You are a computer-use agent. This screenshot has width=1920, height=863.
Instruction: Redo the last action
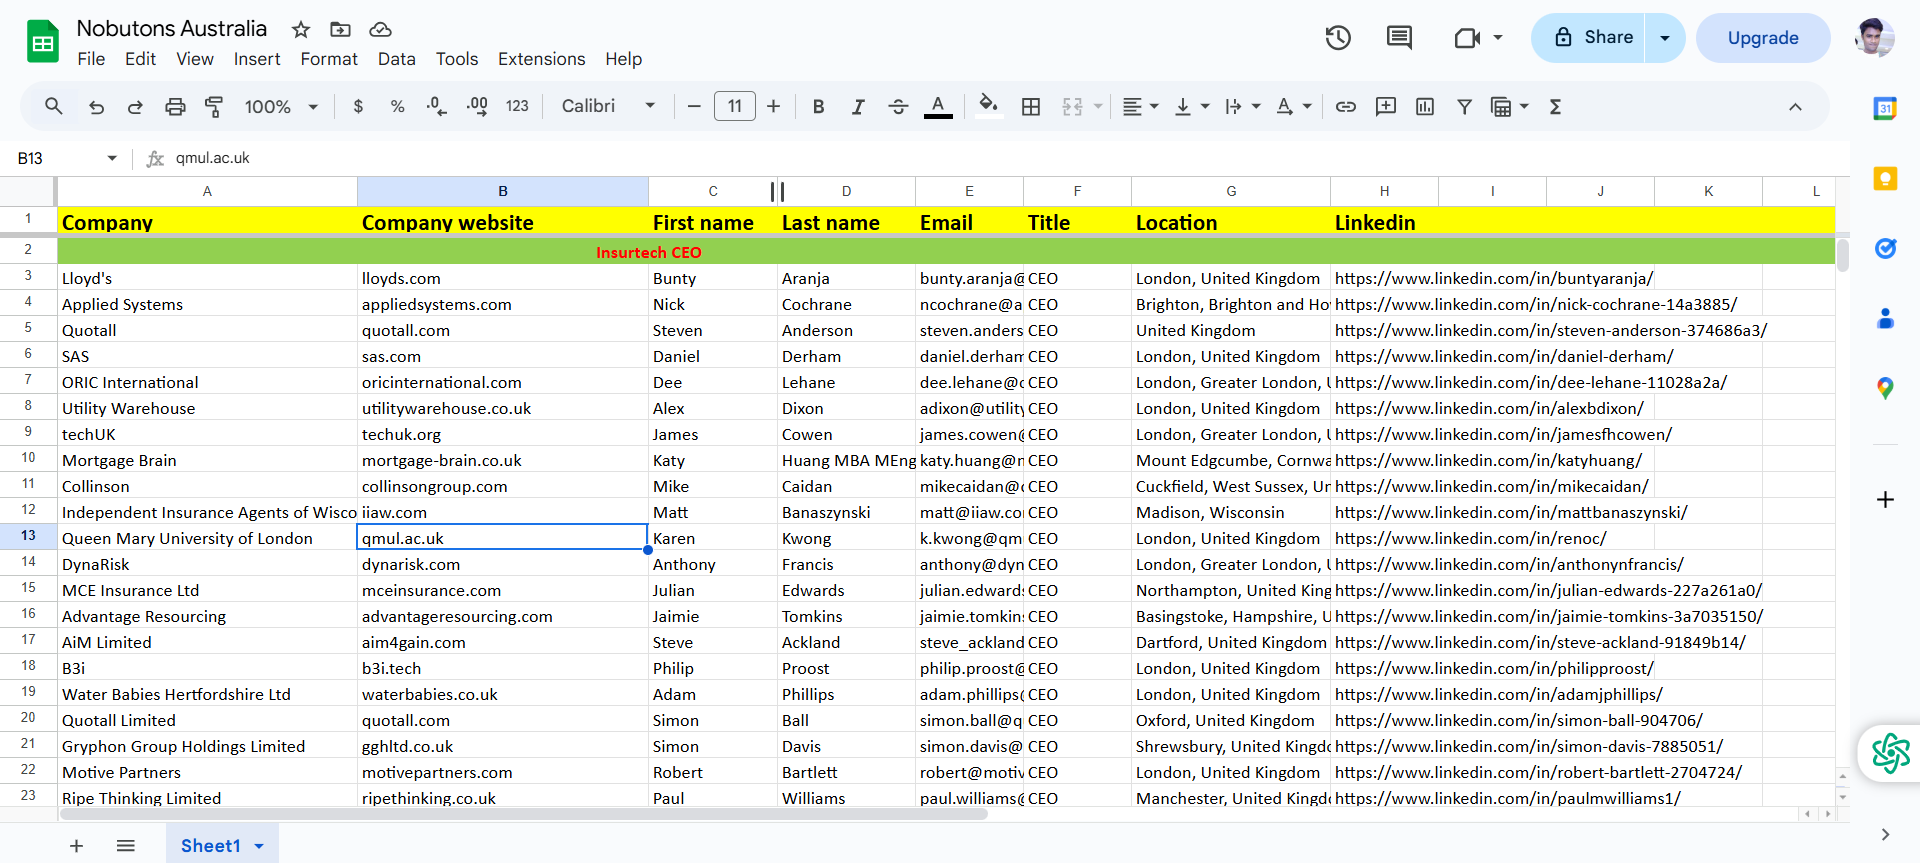pyautogui.click(x=135, y=107)
